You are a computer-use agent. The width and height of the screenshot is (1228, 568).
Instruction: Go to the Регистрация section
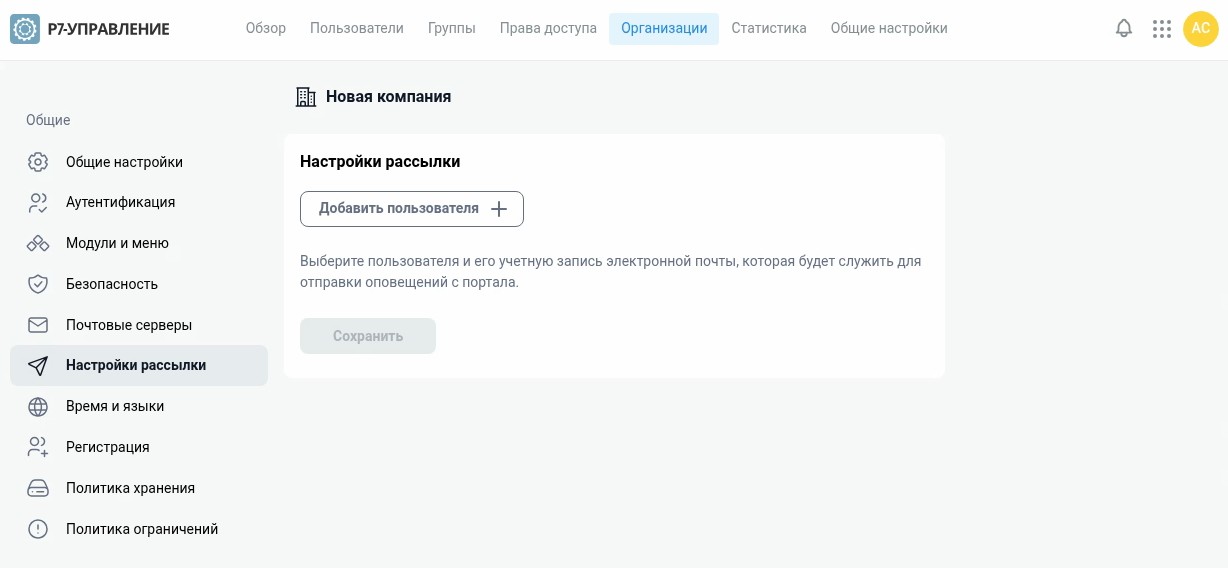(139, 447)
